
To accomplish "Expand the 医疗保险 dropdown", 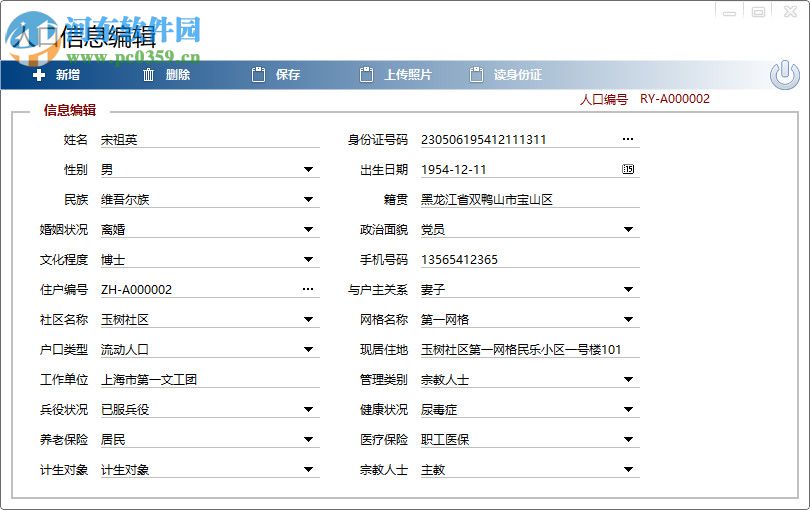I will (628, 439).
